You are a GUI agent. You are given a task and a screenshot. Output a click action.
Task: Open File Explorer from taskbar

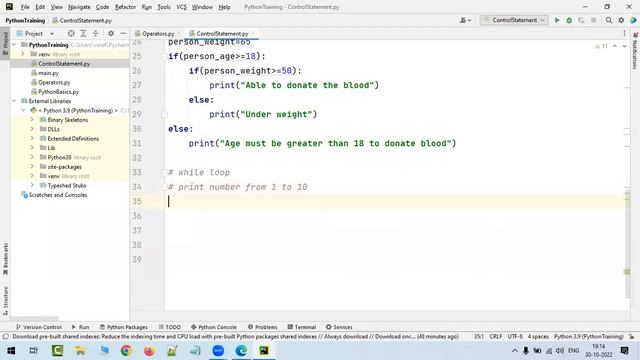click(80, 351)
